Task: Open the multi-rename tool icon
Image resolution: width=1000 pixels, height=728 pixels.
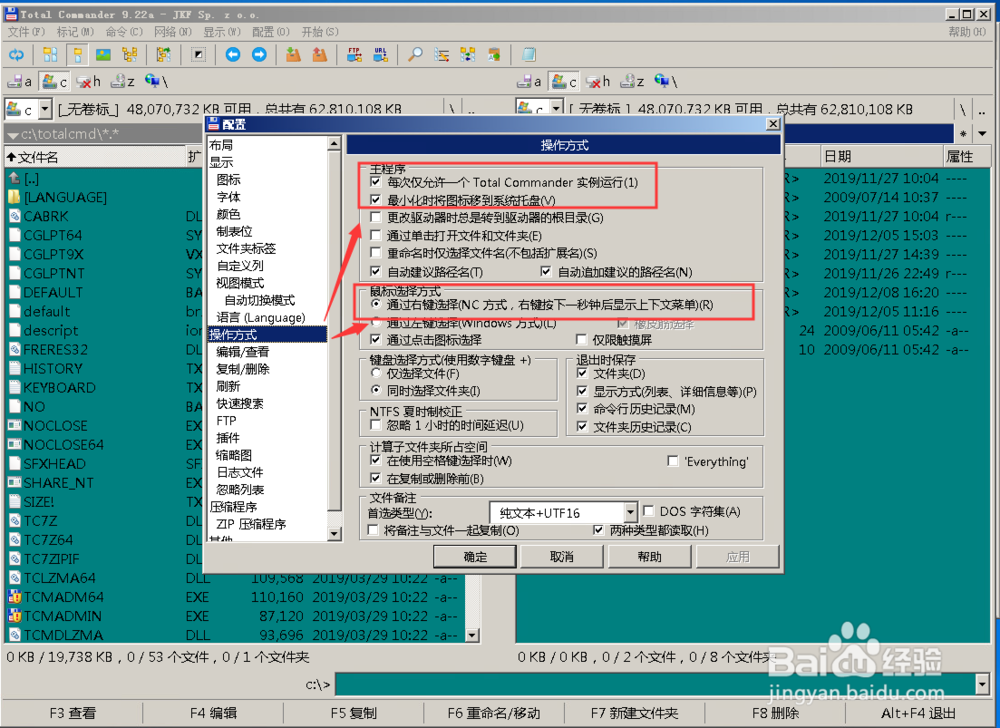Action: (441, 55)
